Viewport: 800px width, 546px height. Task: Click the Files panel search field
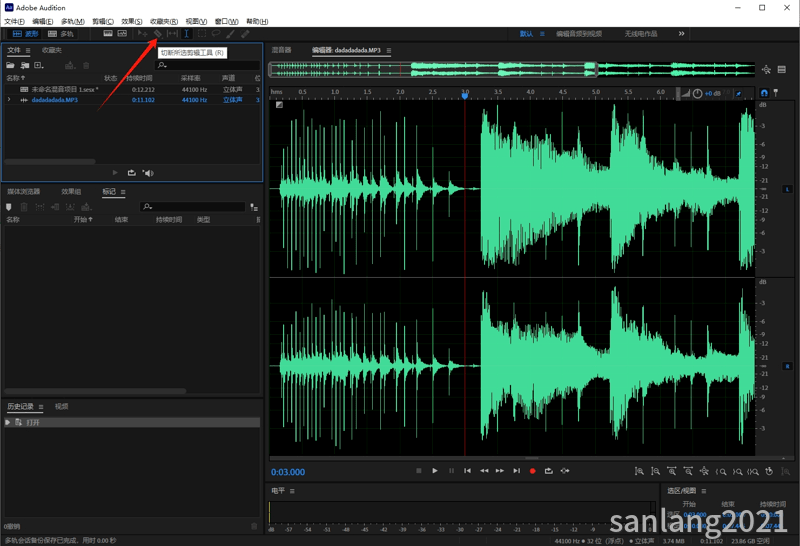pos(207,65)
